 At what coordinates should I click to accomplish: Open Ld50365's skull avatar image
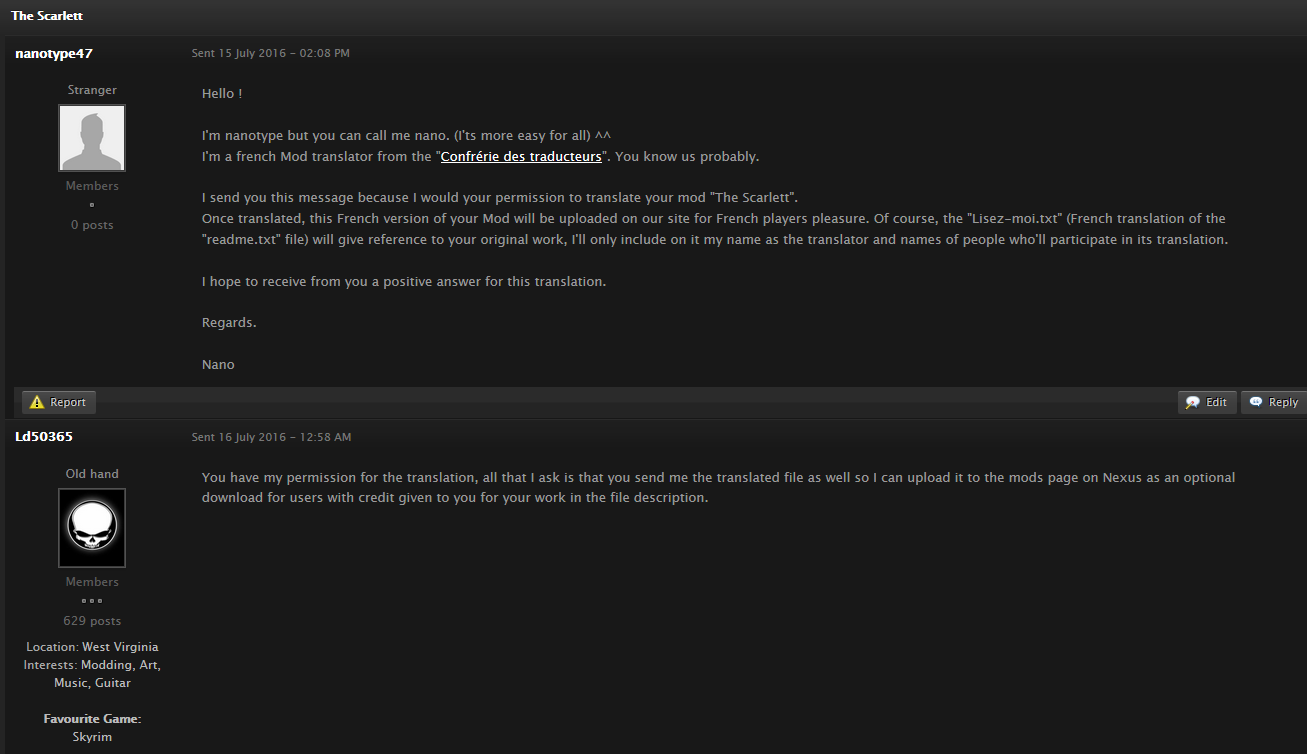point(92,528)
